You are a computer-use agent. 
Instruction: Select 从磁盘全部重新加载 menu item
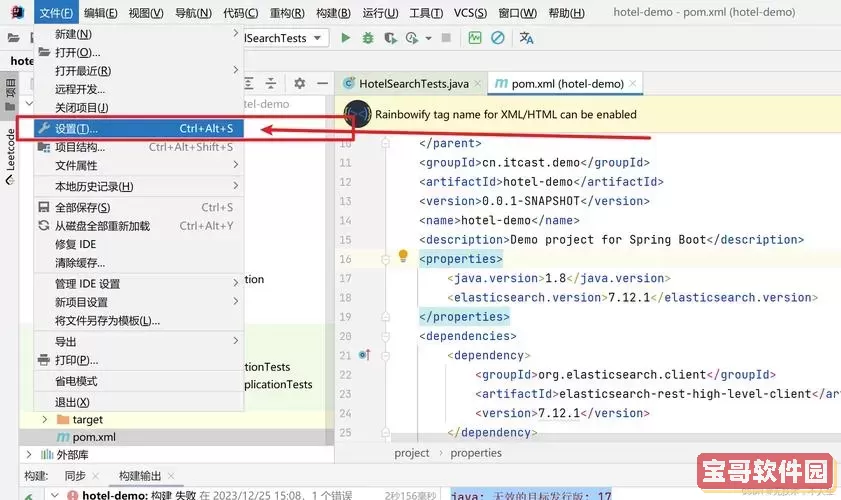click(138, 226)
